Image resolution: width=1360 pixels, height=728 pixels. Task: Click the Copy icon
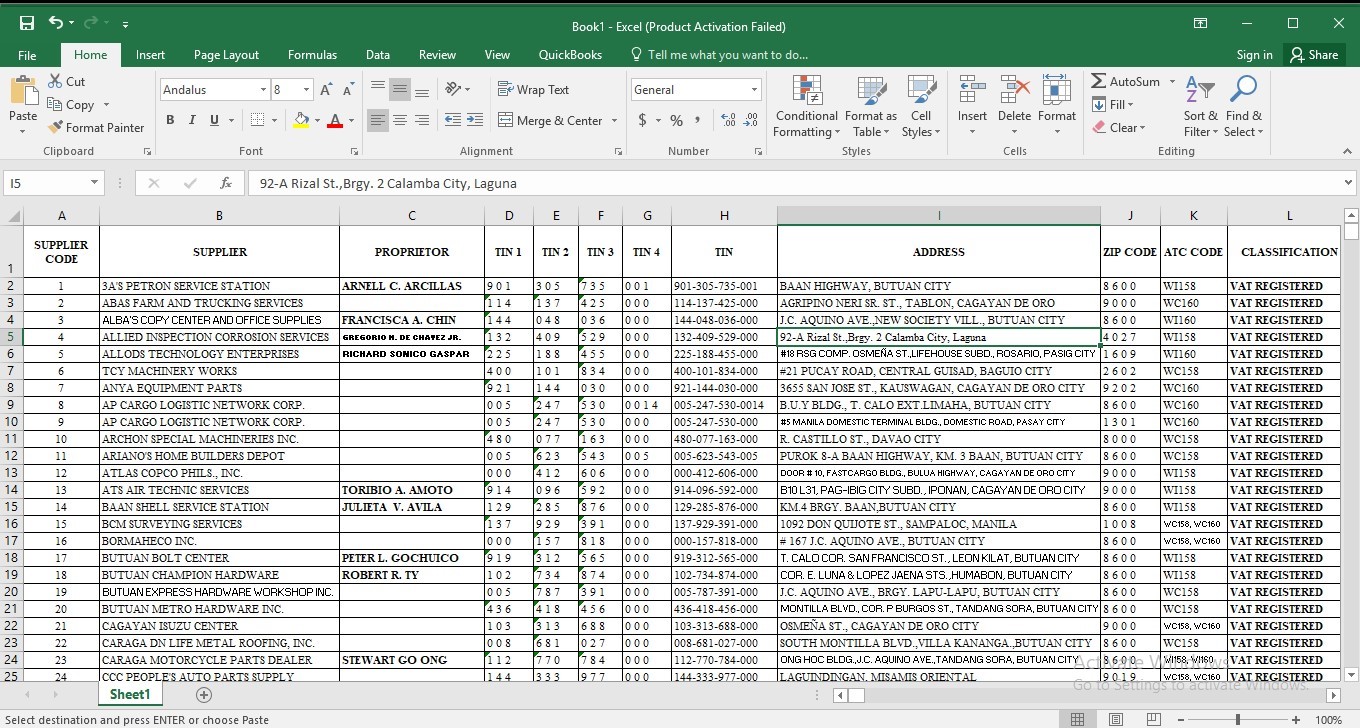pos(55,104)
